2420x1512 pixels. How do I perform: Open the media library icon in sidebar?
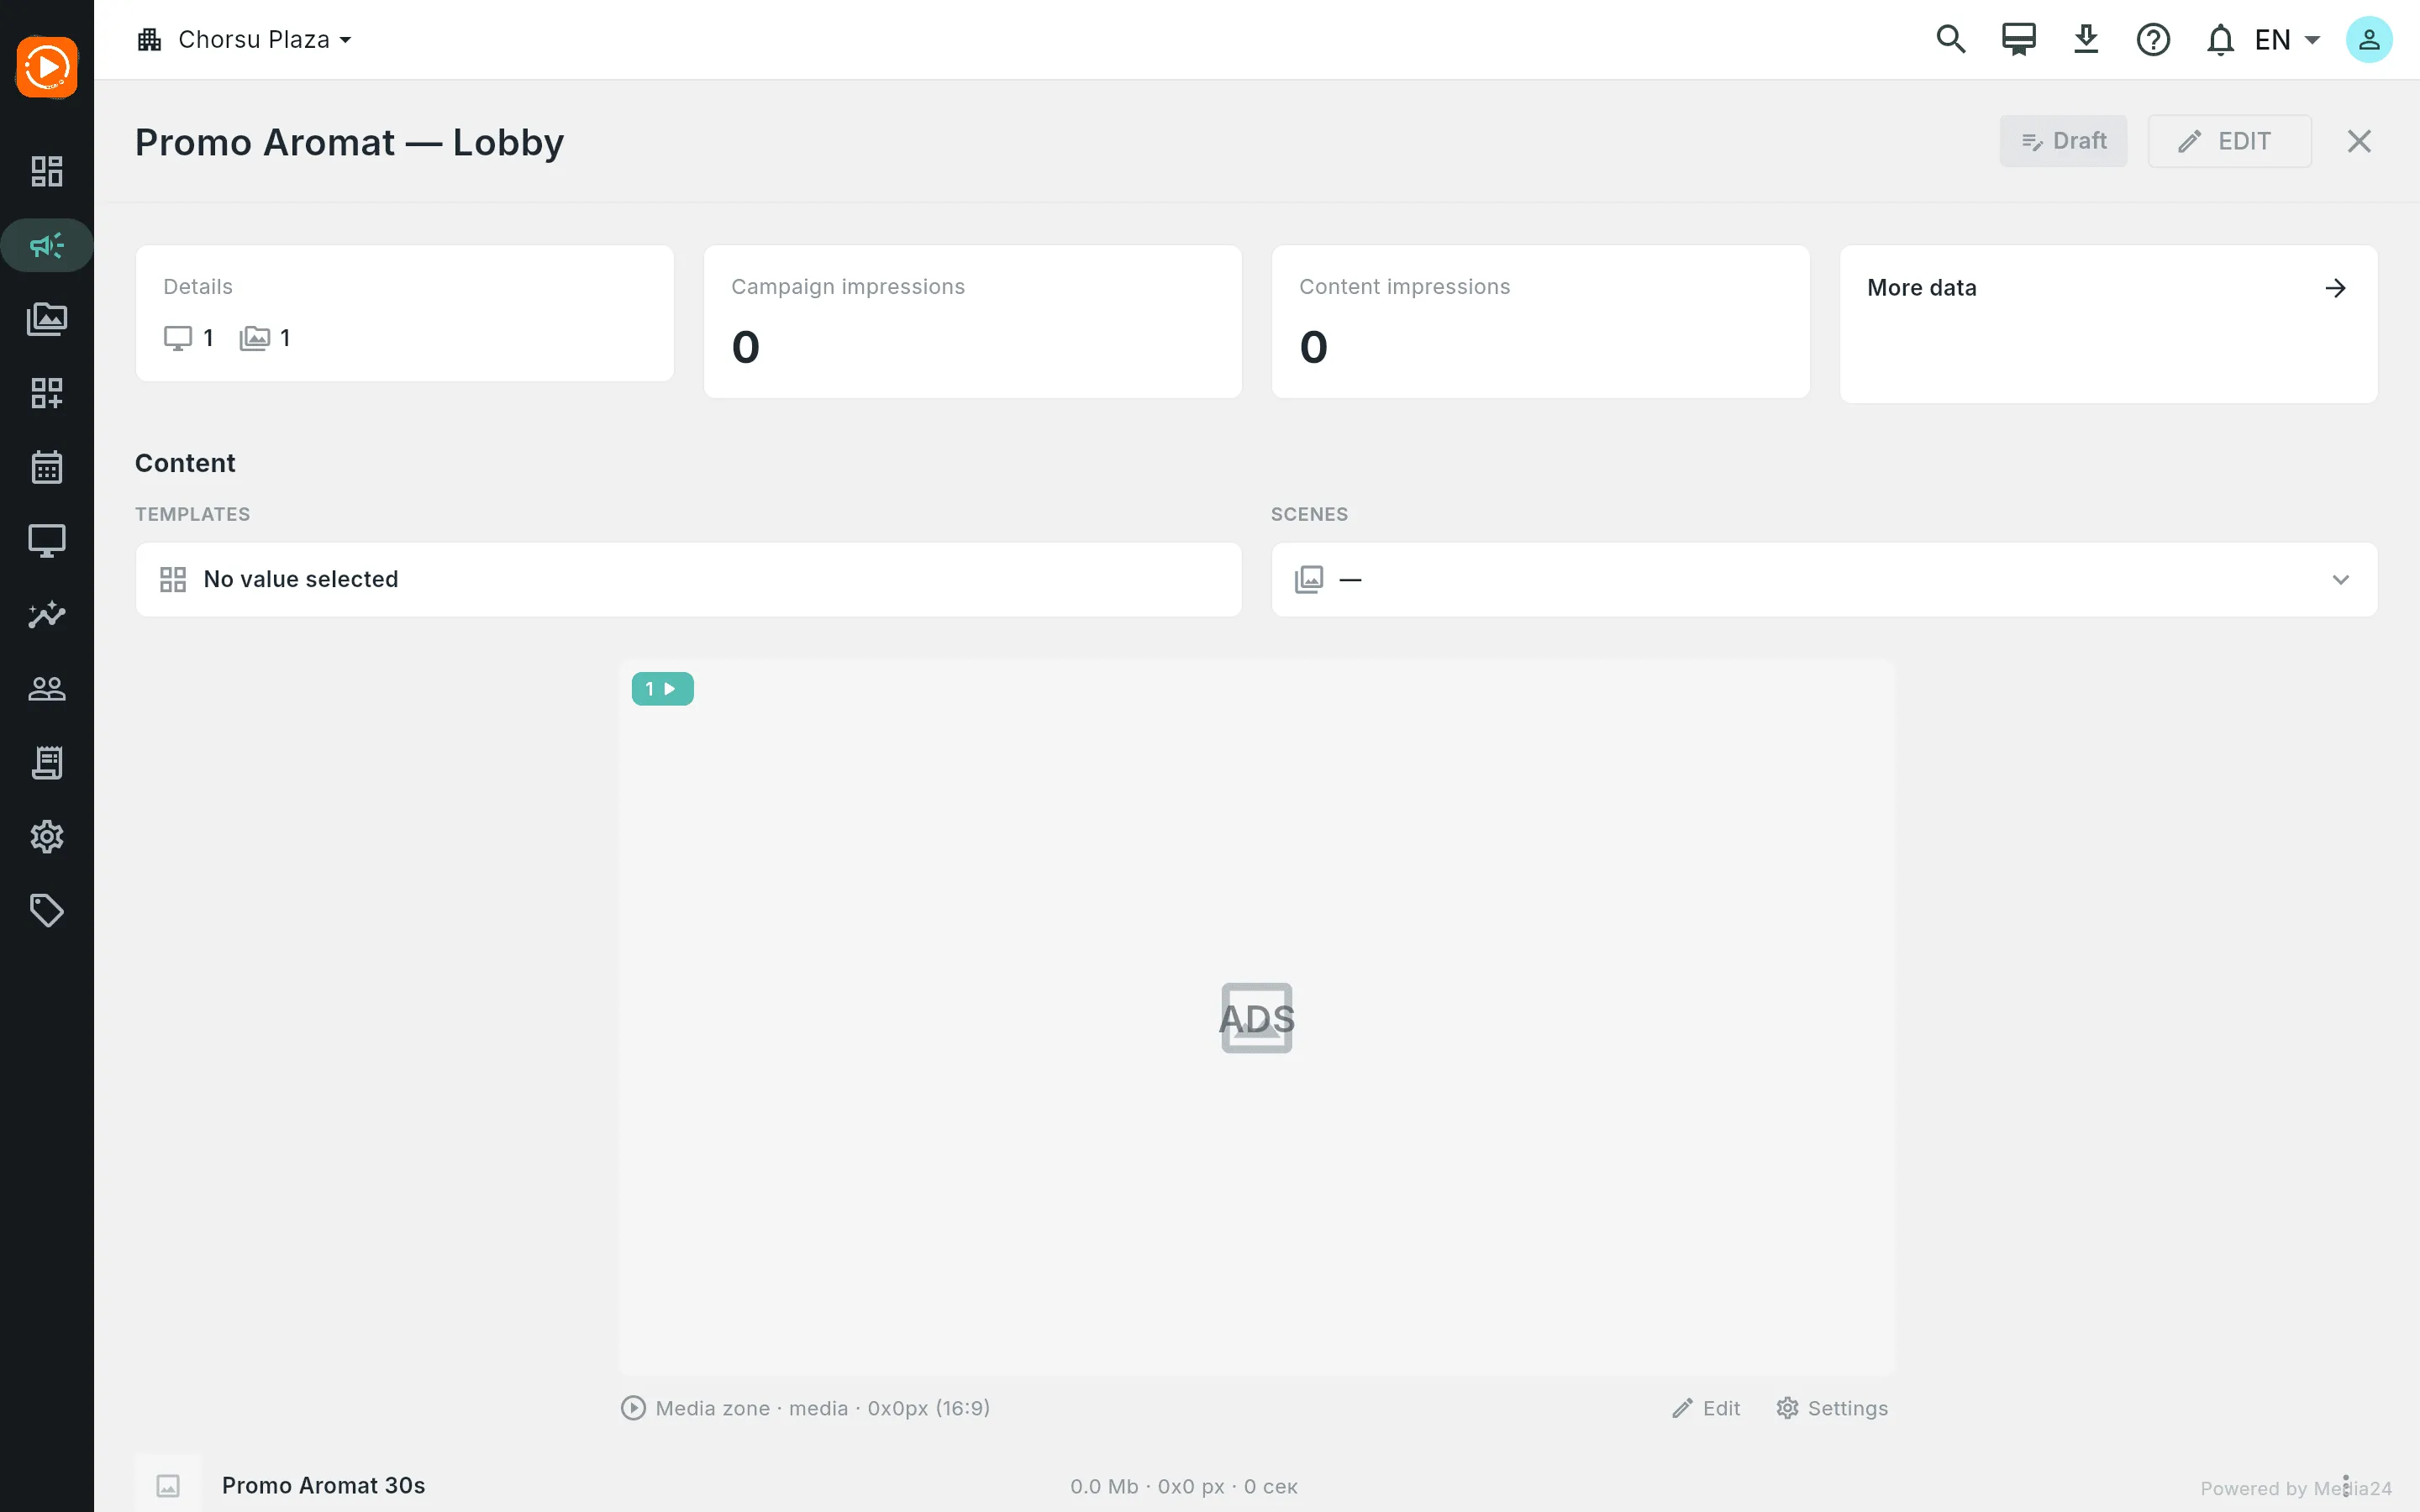pyautogui.click(x=46, y=319)
